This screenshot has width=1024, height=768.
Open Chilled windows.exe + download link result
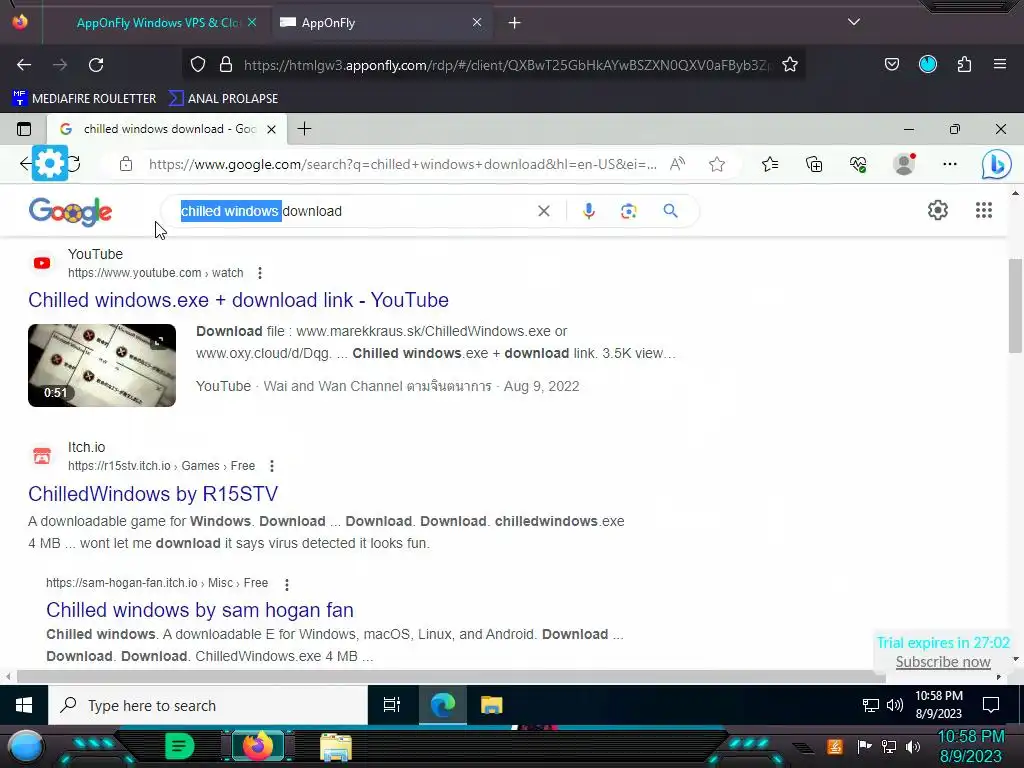(x=238, y=300)
